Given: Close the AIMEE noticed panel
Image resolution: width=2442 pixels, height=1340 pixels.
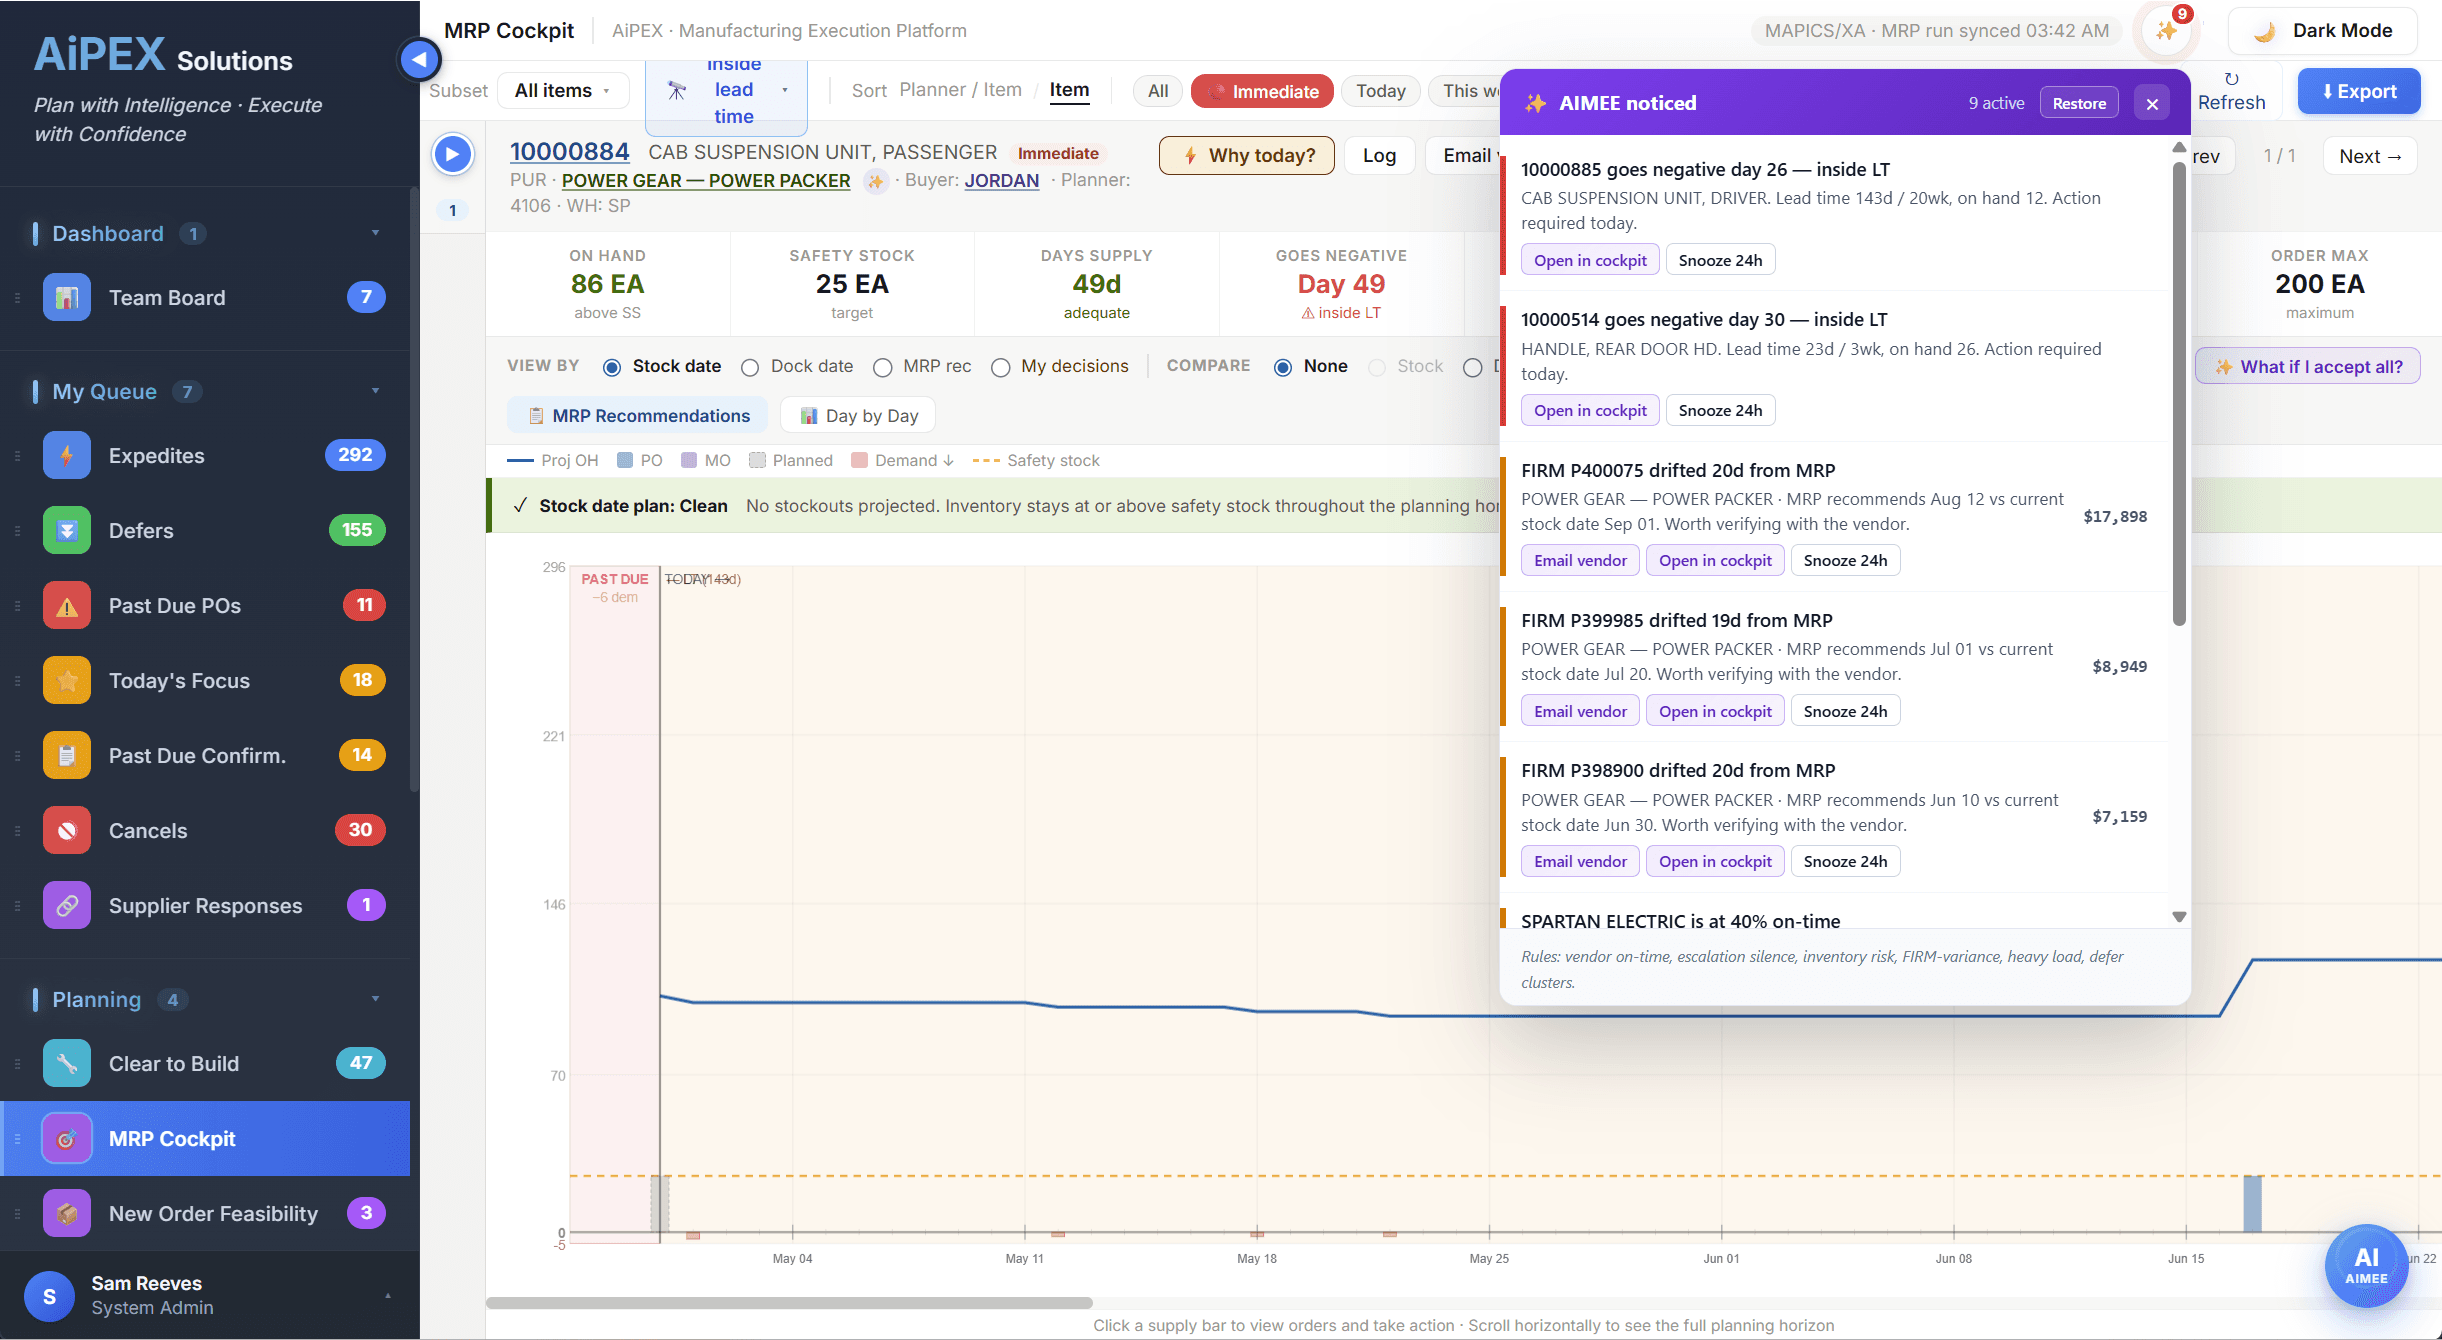Looking at the screenshot, I should [2152, 103].
